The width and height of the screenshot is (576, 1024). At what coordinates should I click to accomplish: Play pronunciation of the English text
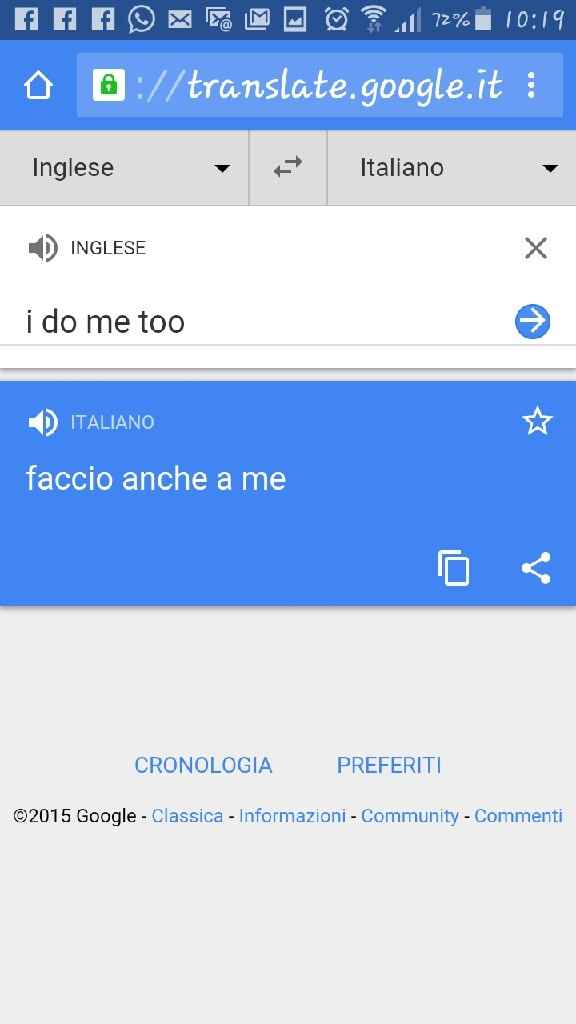43,247
